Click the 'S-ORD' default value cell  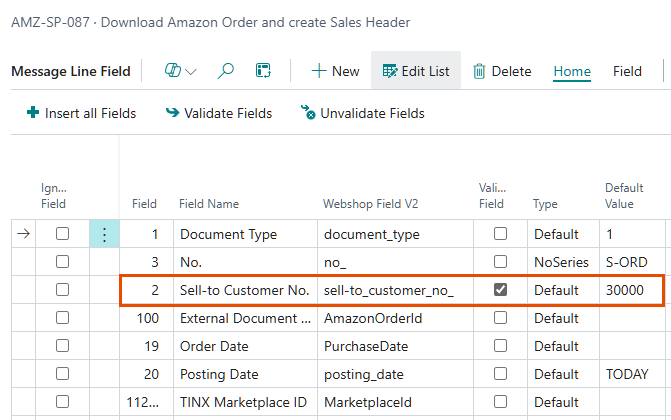pyautogui.click(x=632, y=262)
